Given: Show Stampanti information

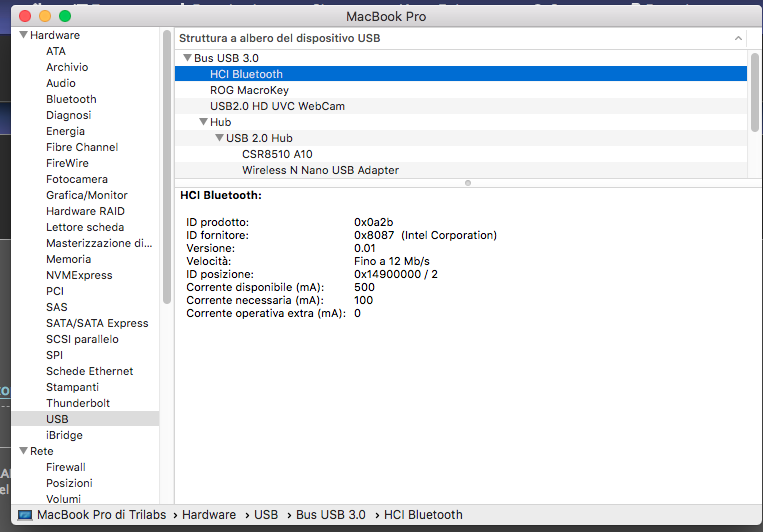Looking at the screenshot, I should click(73, 387).
